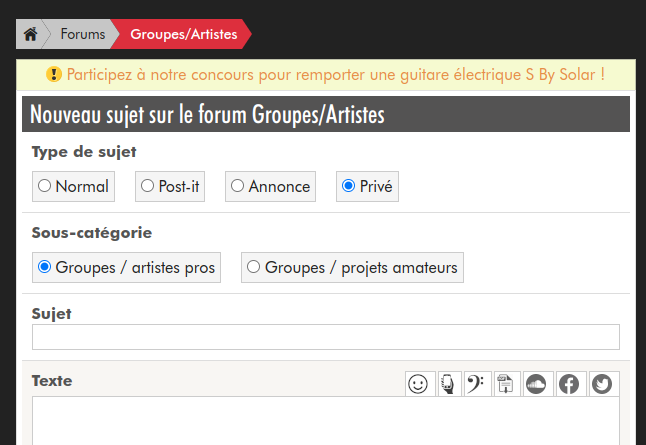Open the smiley emoticon picker
This screenshot has height=445, width=646.
click(418, 384)
